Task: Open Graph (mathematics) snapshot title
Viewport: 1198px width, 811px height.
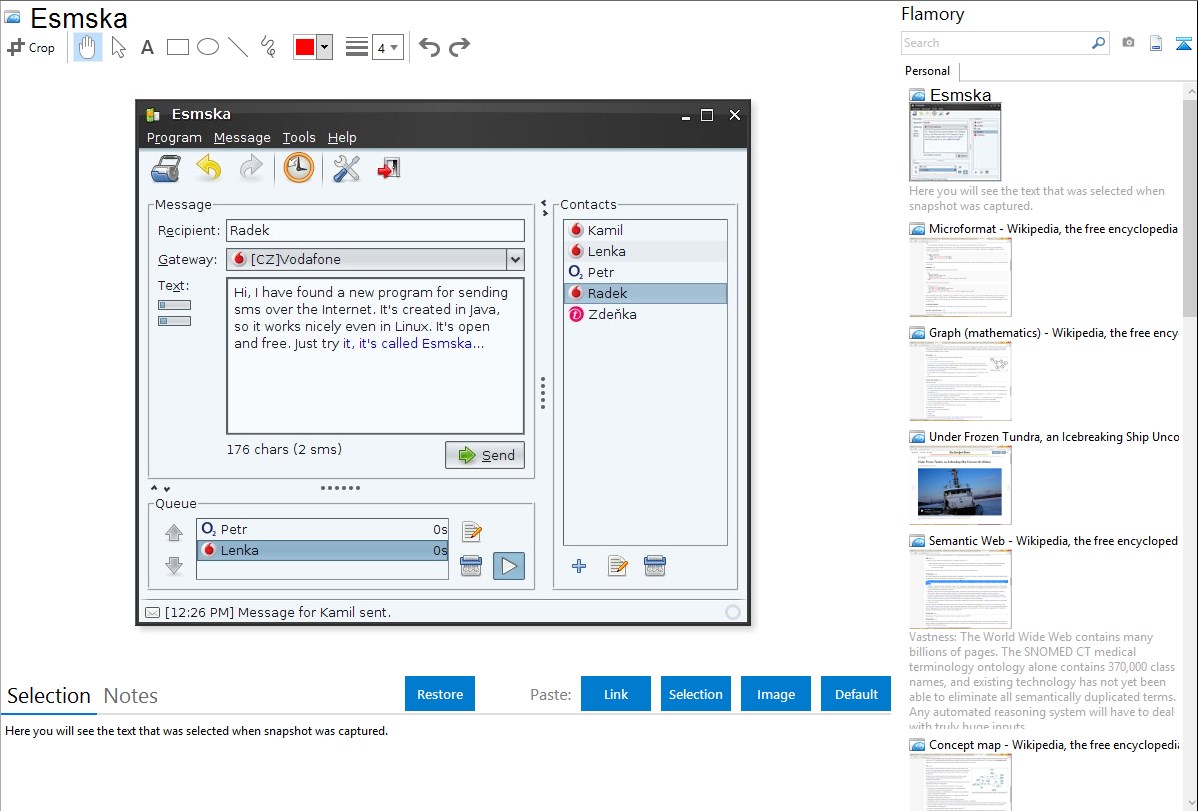Action: coord(1053,333)
